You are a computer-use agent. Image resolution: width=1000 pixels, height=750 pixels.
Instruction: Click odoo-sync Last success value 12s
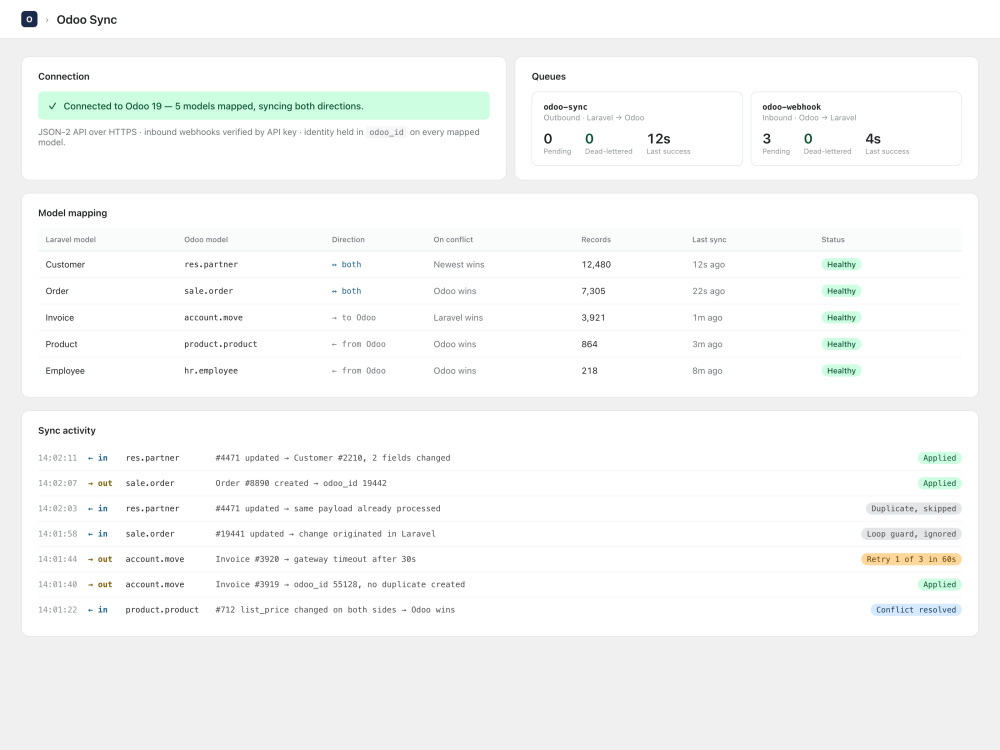point(658,139)
